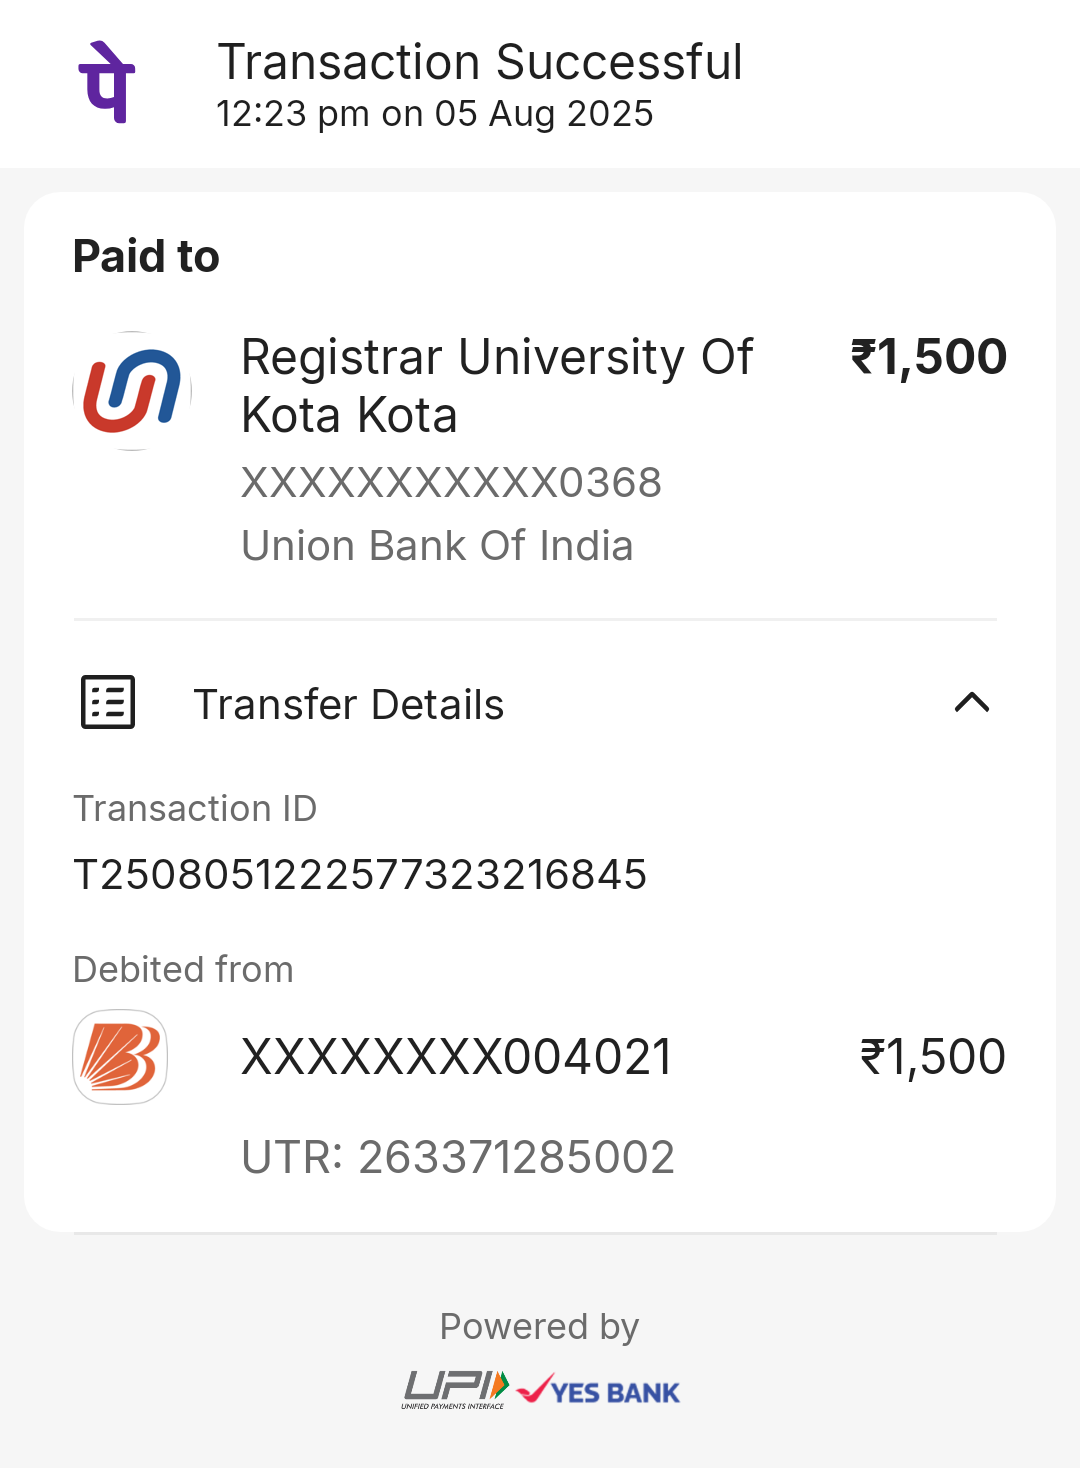The height and width of the screenshot is (1468, 1080).
Task: Tap the UTR number 263371285002
Action: pos(458,1157)
